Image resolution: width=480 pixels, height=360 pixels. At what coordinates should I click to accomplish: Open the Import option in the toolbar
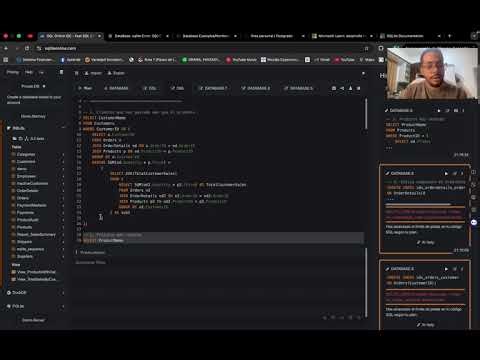(x=93, y=73)
